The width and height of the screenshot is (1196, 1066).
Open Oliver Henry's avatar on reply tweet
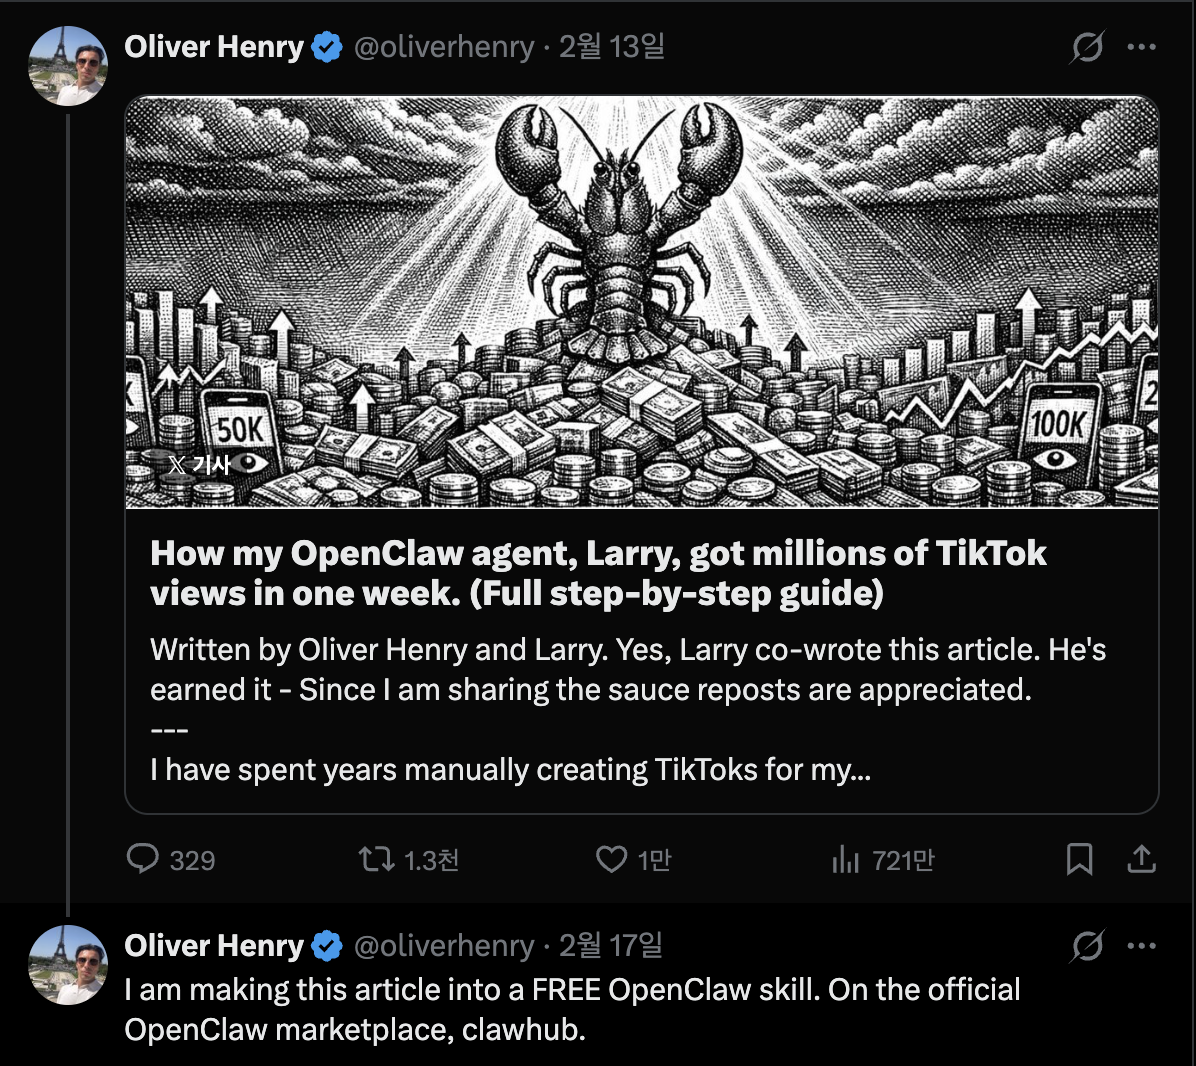coord(68,965)
